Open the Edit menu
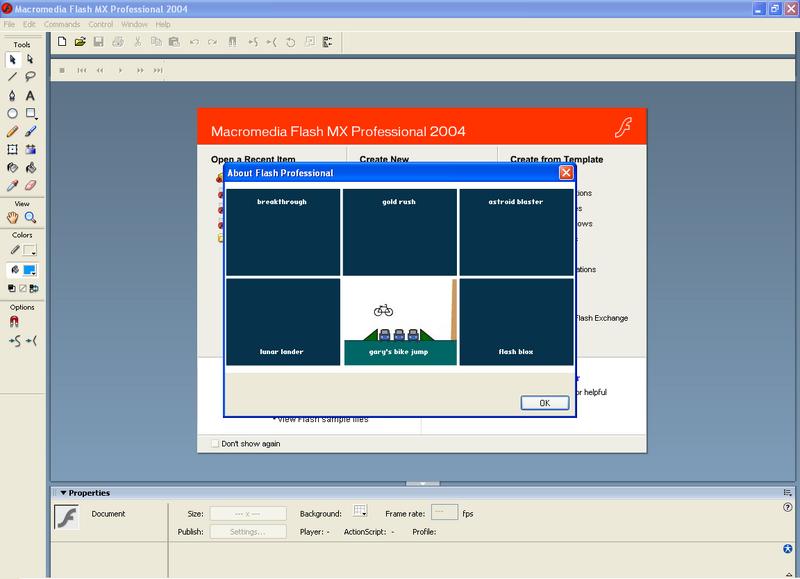This screenshot has width=800, height=579. (x=29, y=24)
